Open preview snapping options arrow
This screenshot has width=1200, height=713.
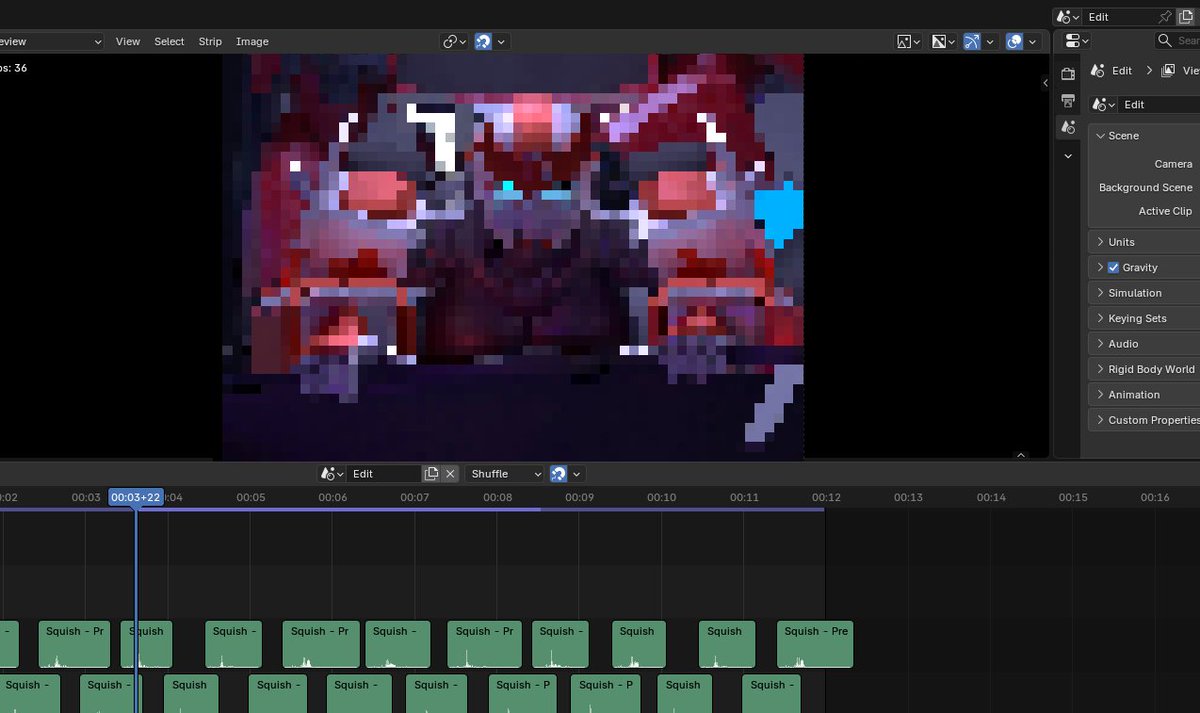tap(501, 42)
